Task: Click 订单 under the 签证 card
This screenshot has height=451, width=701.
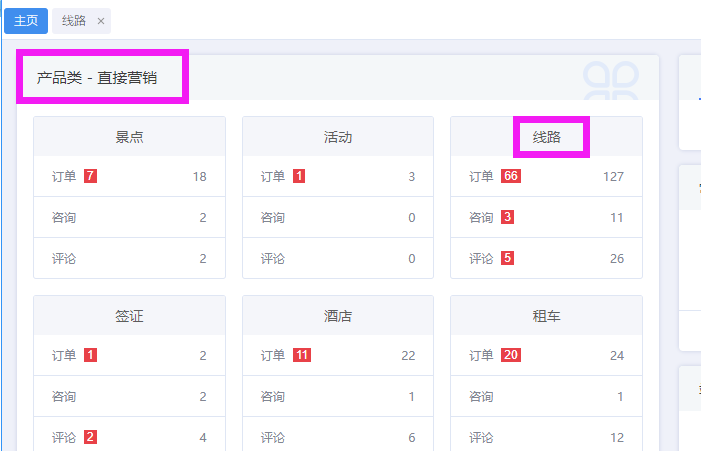Action: click(64, 355)
